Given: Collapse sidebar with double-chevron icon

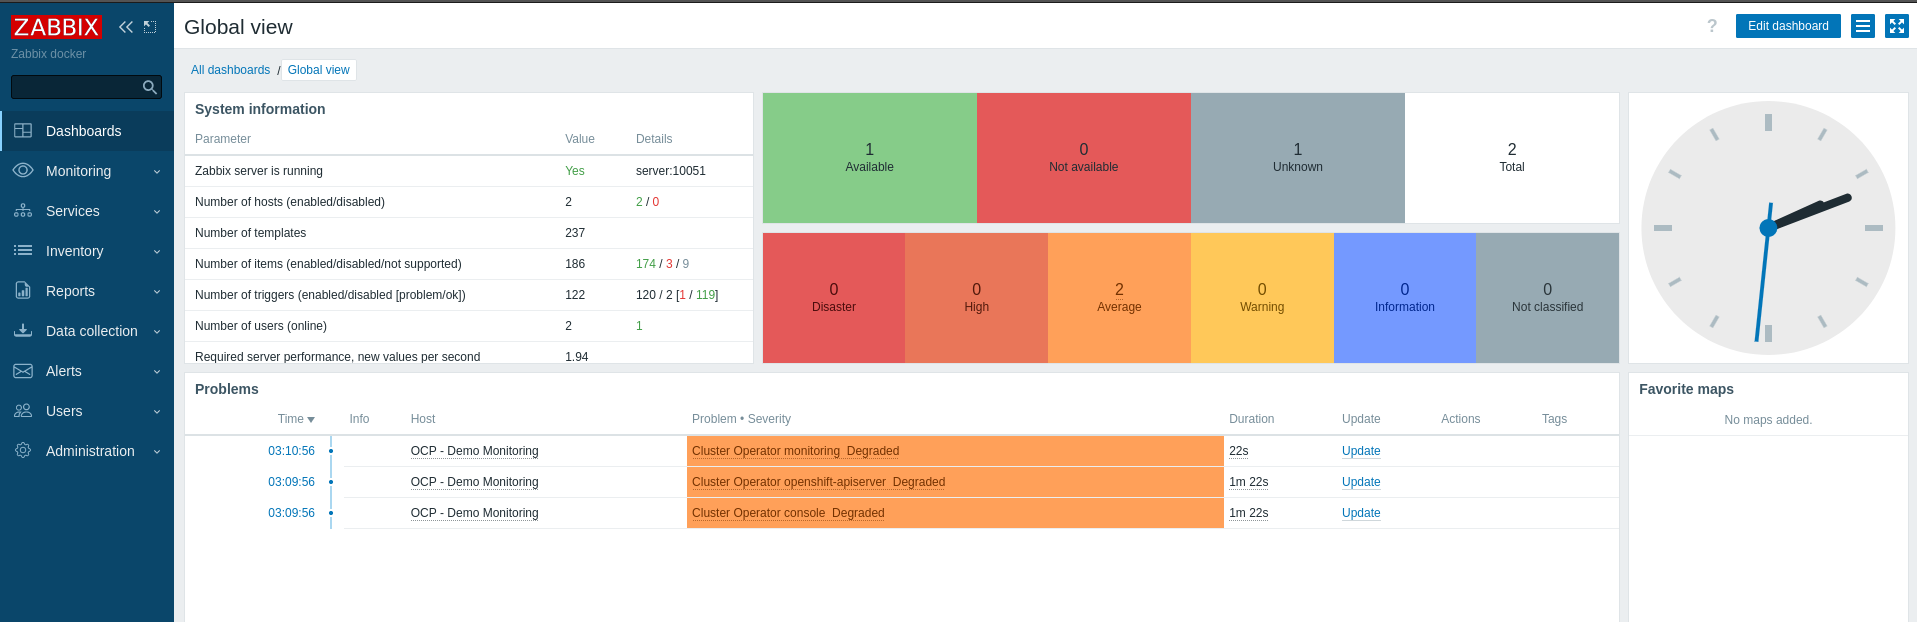Looking at the screenshot, I should pyautogui.click(x=126, y=27).
